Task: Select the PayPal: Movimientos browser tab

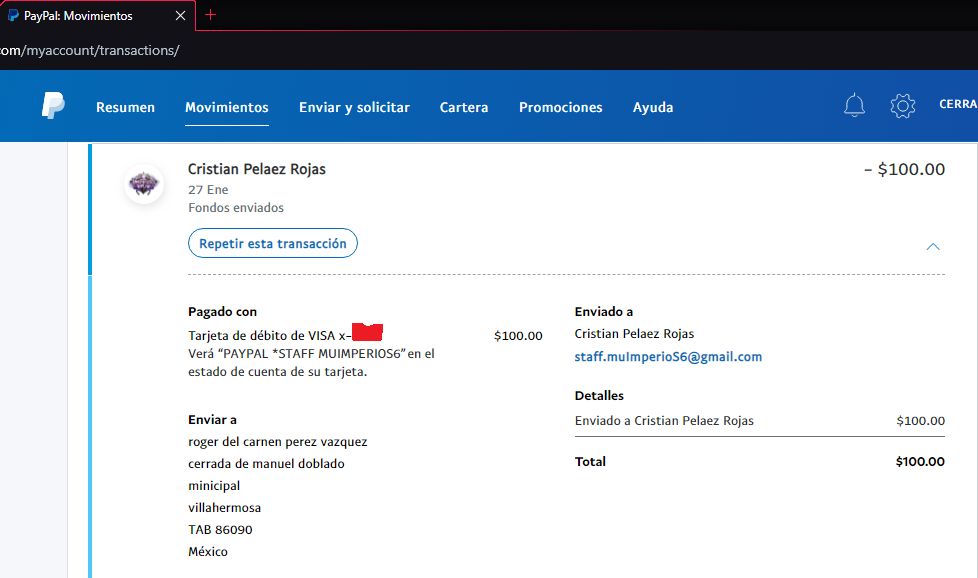Action: 97,16
